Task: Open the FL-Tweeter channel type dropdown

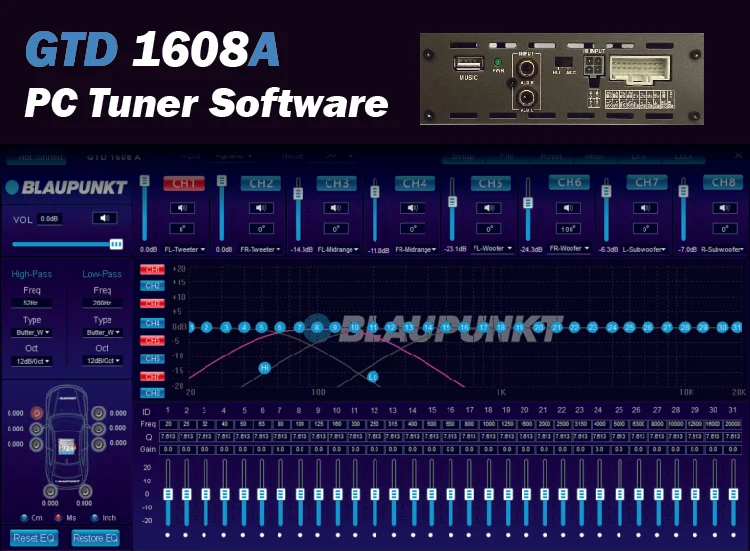Action: pos(185,249)
